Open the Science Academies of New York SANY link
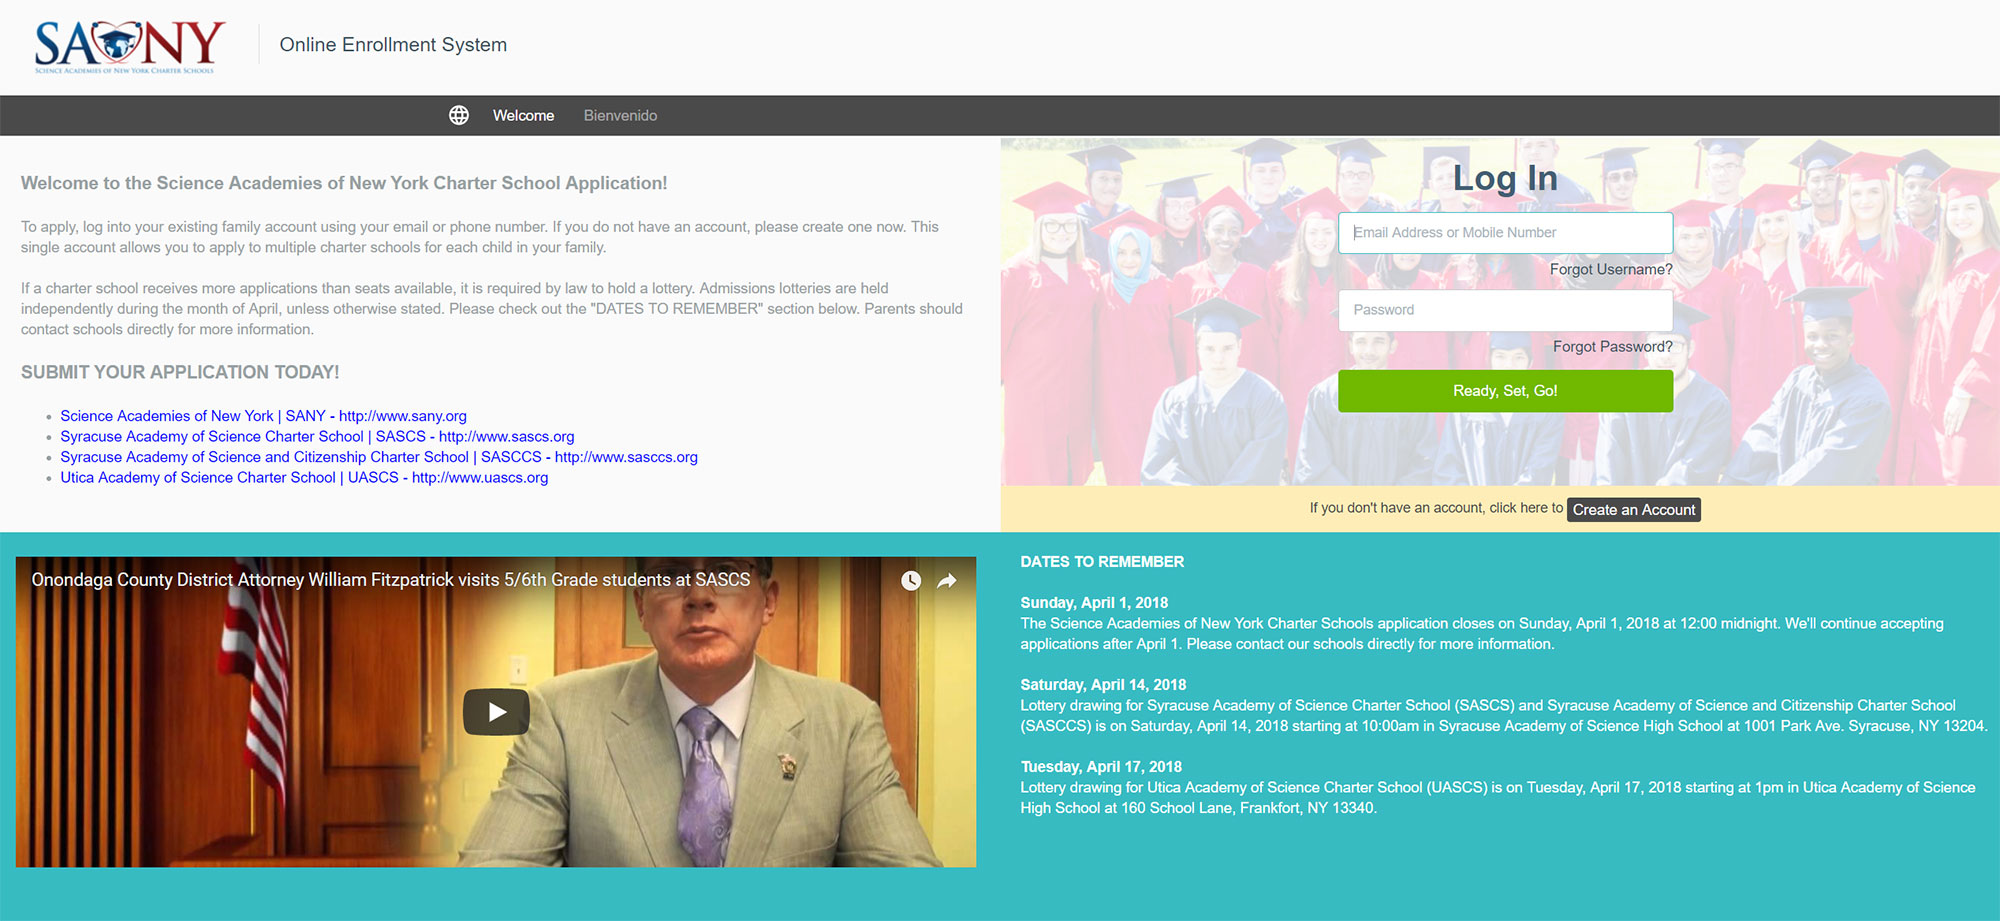This screenshot has width=2000, height=921. tap(263, 416)
